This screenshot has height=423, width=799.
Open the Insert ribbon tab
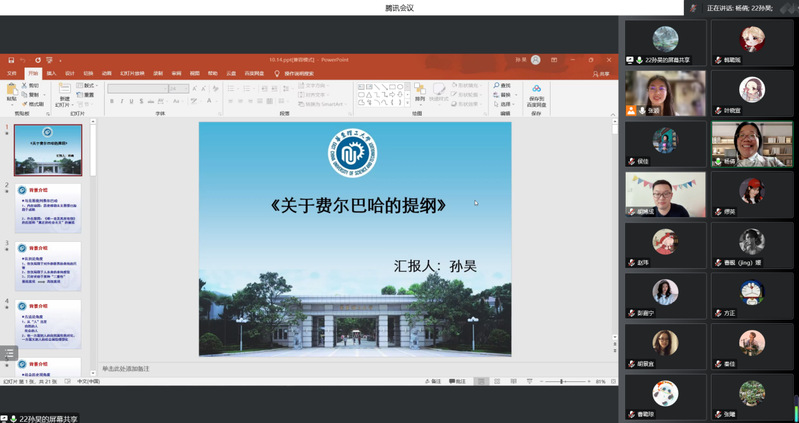(x=52, y=73)
